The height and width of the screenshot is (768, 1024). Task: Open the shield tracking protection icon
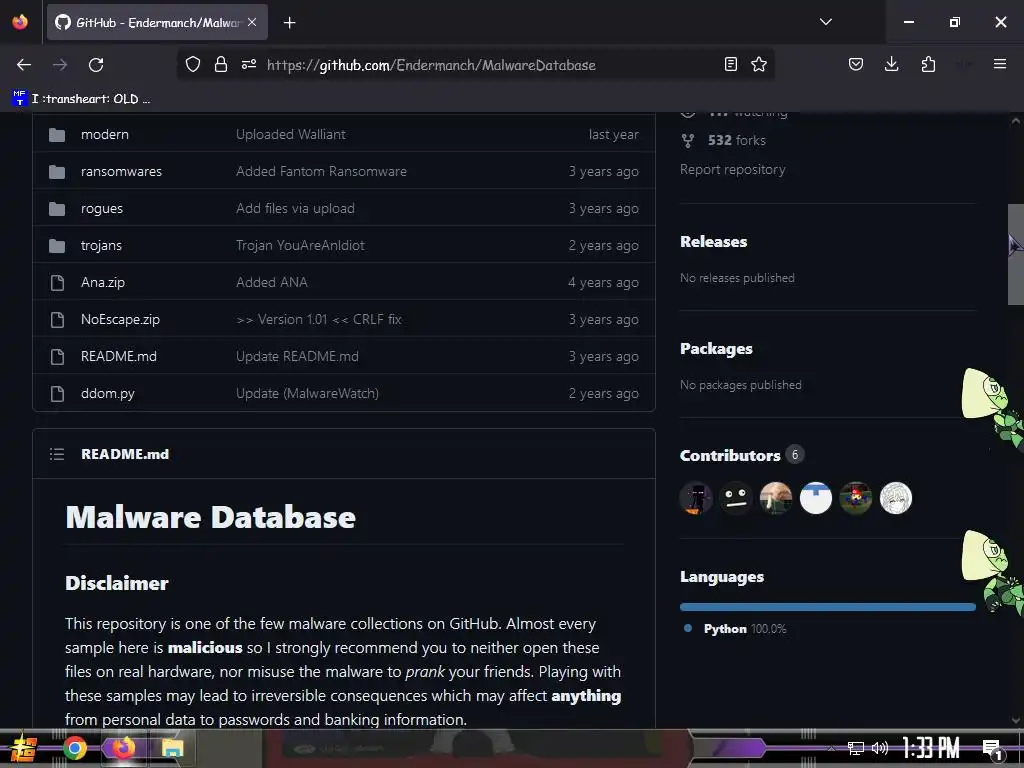click(x=193, y=64)
